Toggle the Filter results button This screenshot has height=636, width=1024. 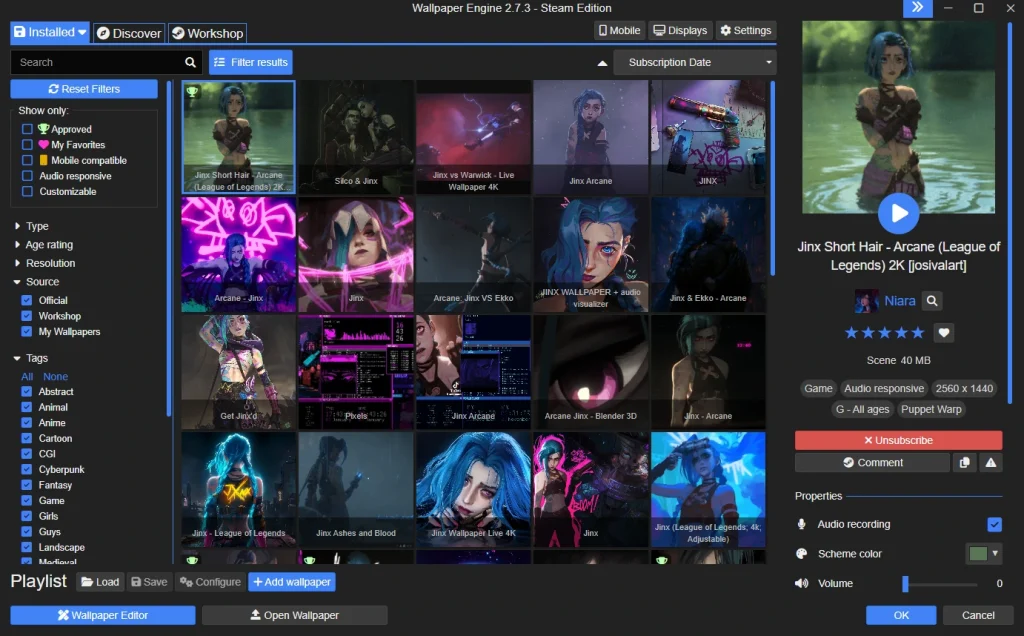point(251,62)
